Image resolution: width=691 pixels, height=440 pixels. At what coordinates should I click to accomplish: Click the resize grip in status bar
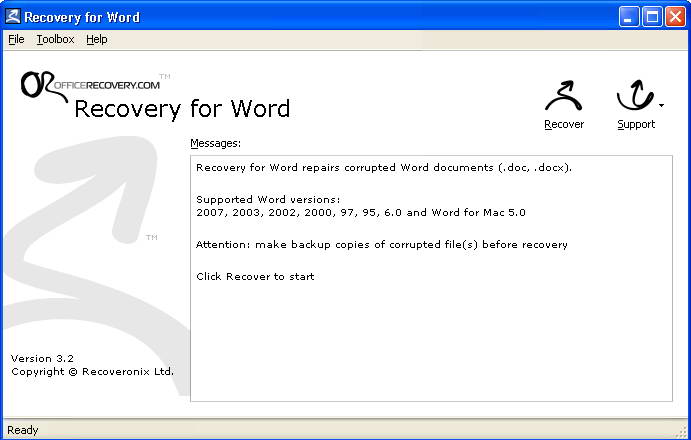681,431
